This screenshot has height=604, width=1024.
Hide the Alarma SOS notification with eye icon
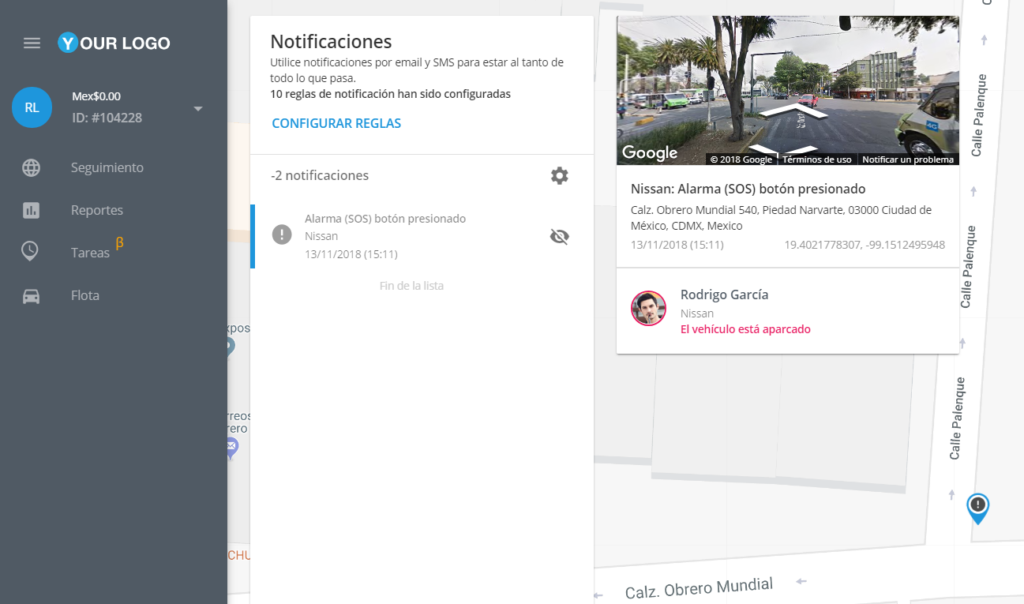559,236
